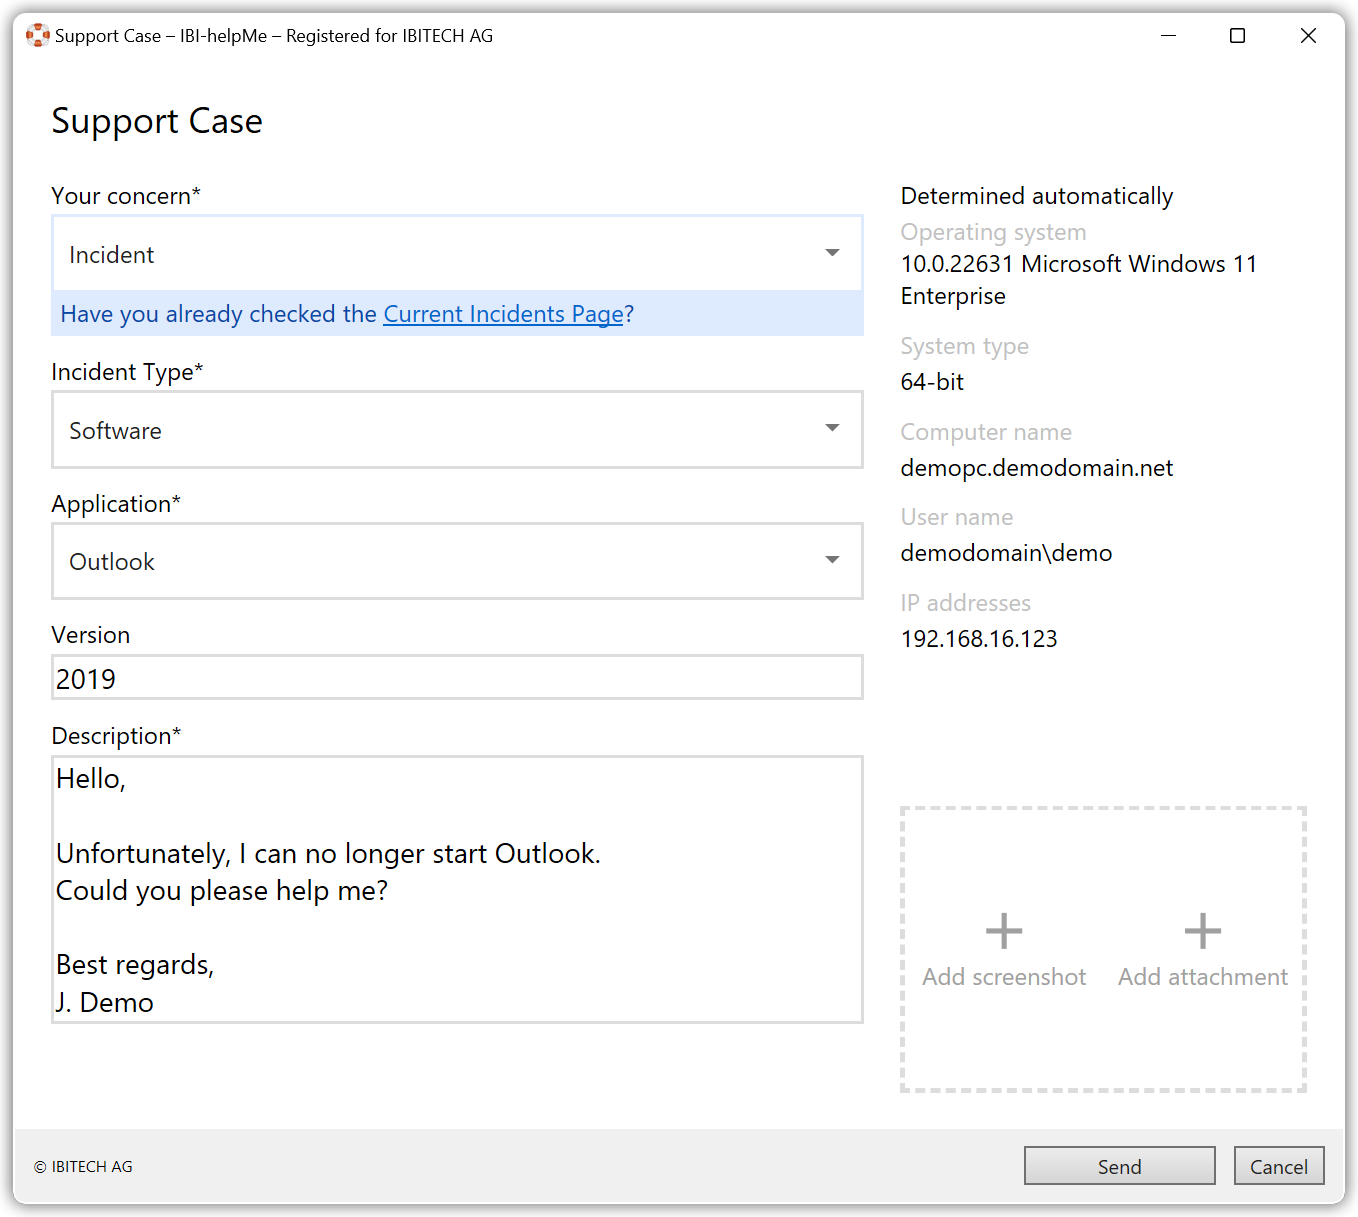Click inside the Description text box
Viewport: 1358px width, 1217px height.
tap(456, 889)
